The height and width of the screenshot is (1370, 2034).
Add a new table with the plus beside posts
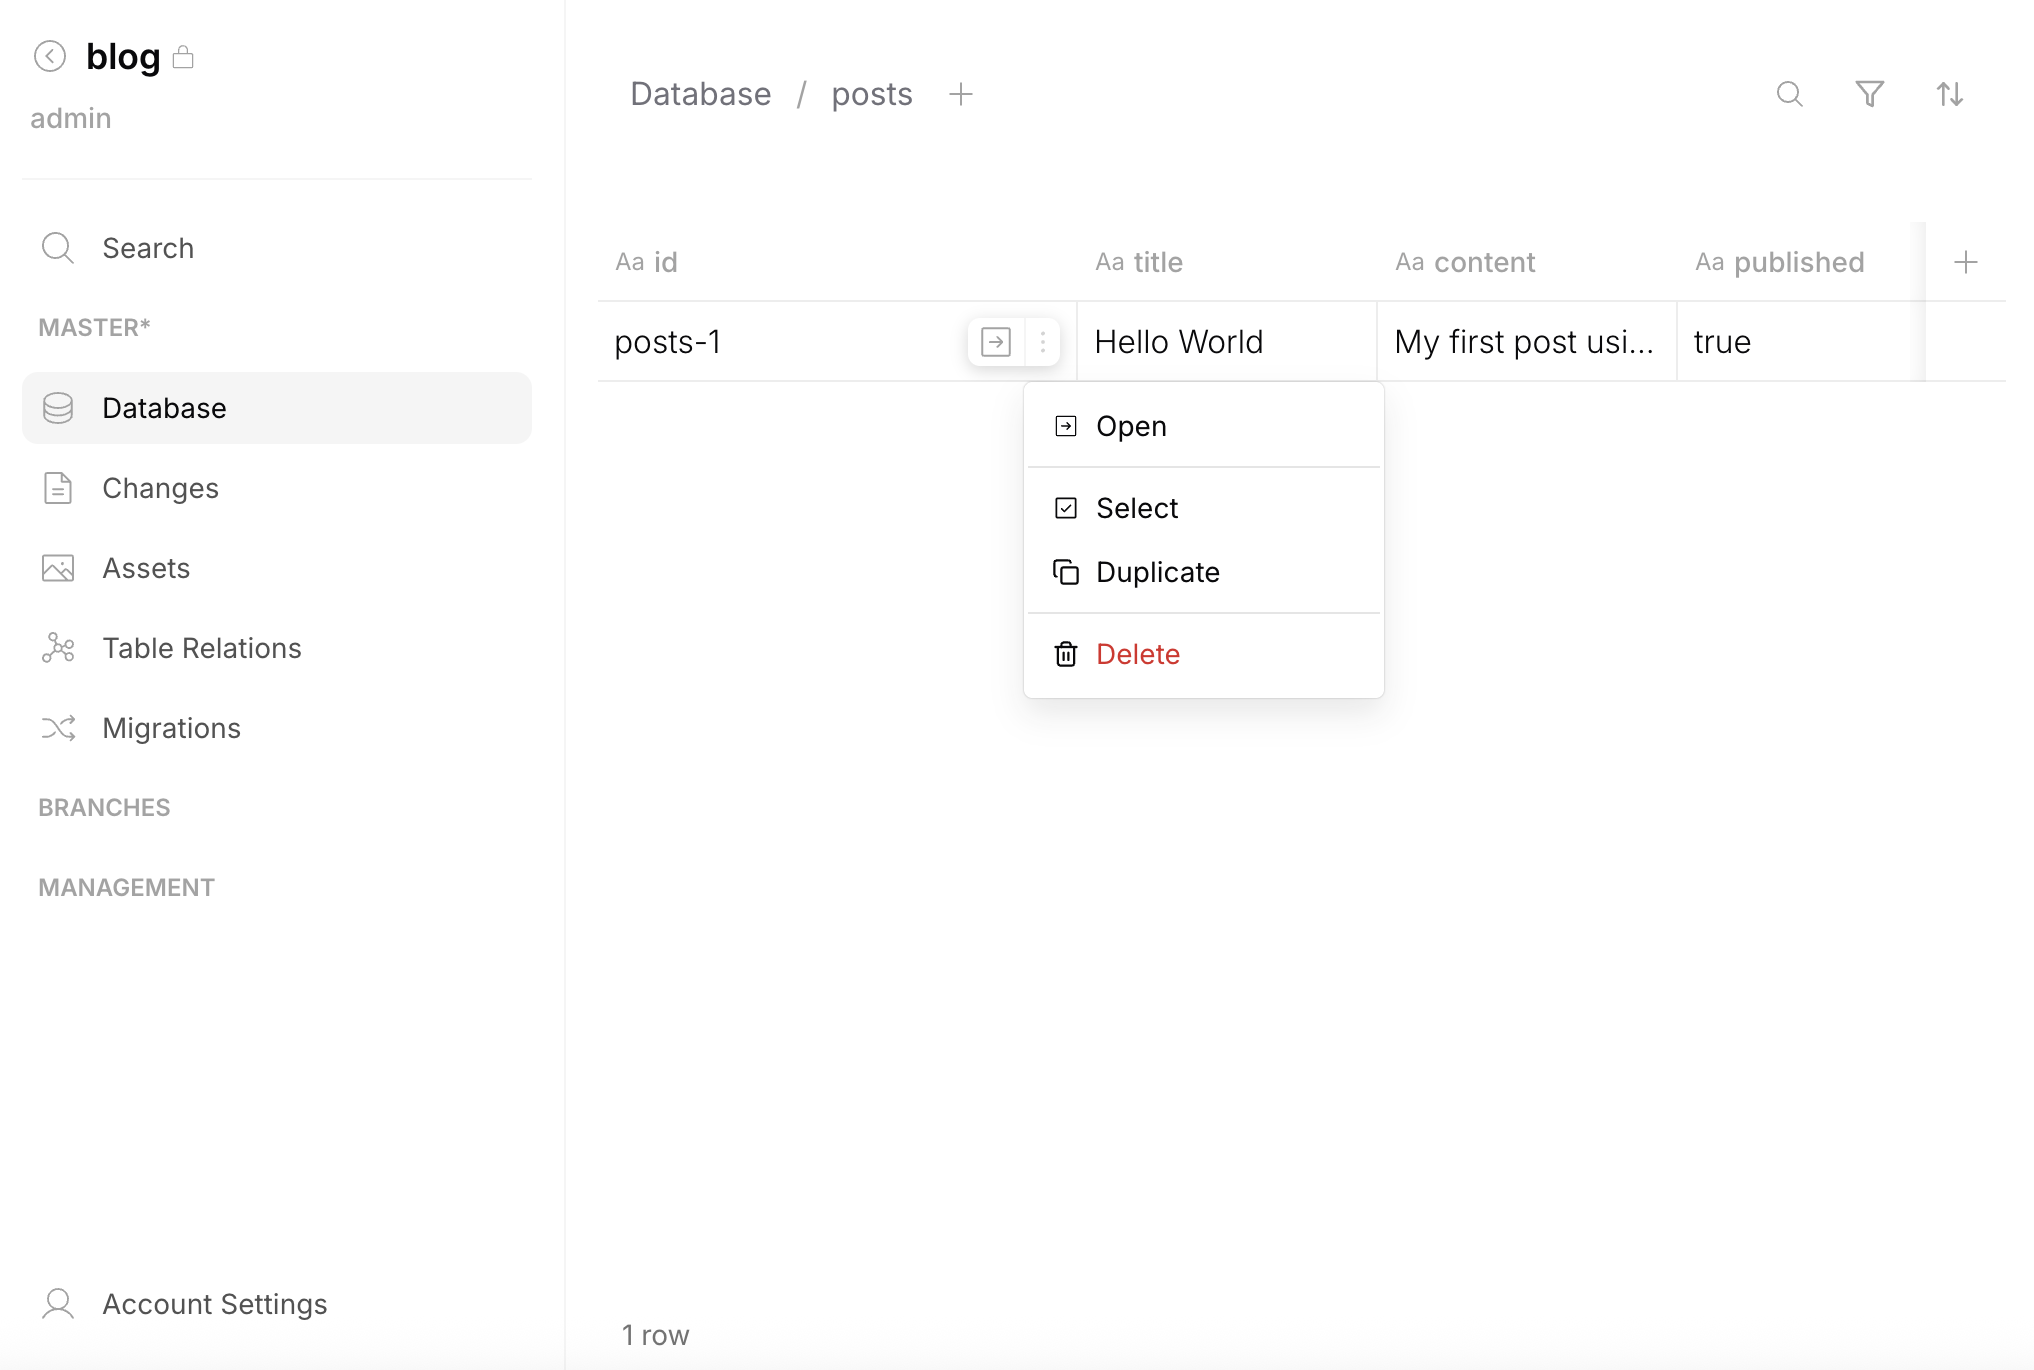click(x=961, y=93)
